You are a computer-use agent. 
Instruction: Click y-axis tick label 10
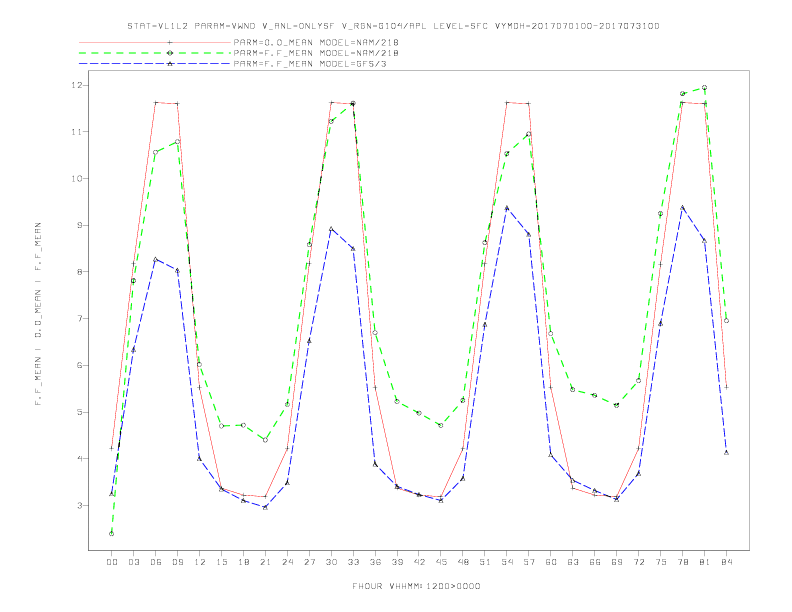(76, 178)
